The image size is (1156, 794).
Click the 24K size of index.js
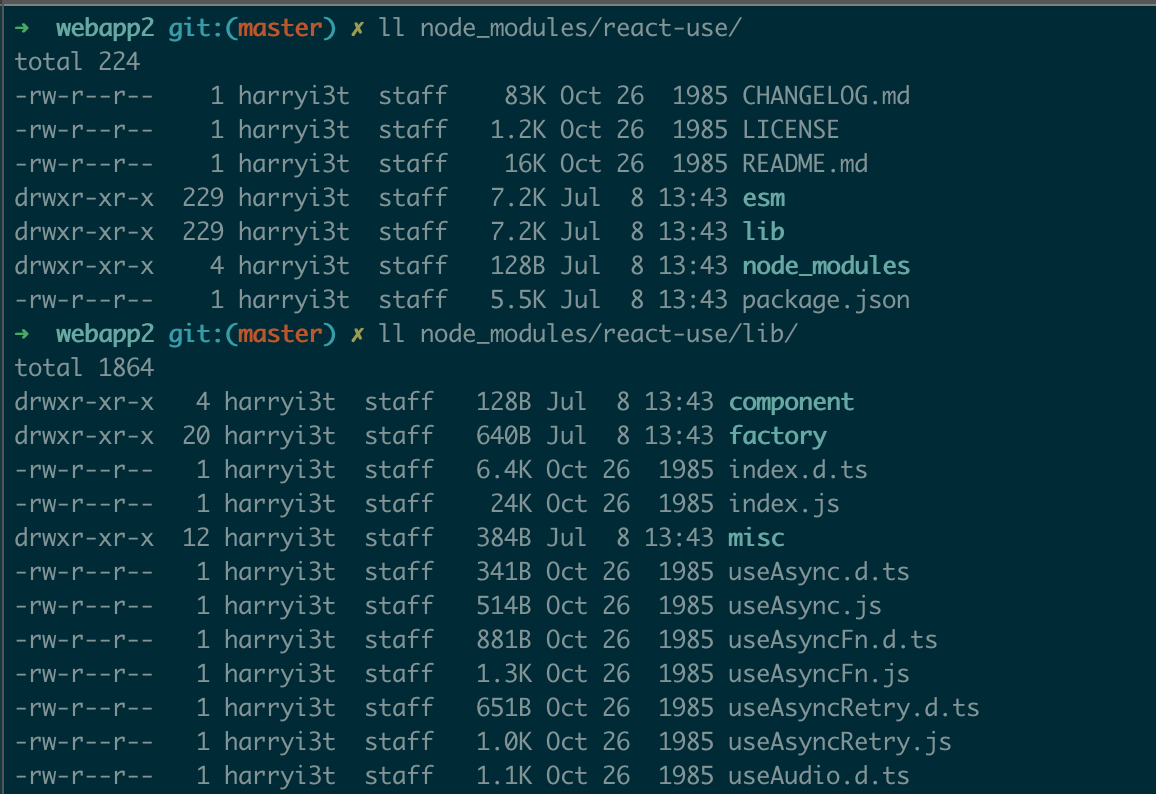tap(512, 504)
